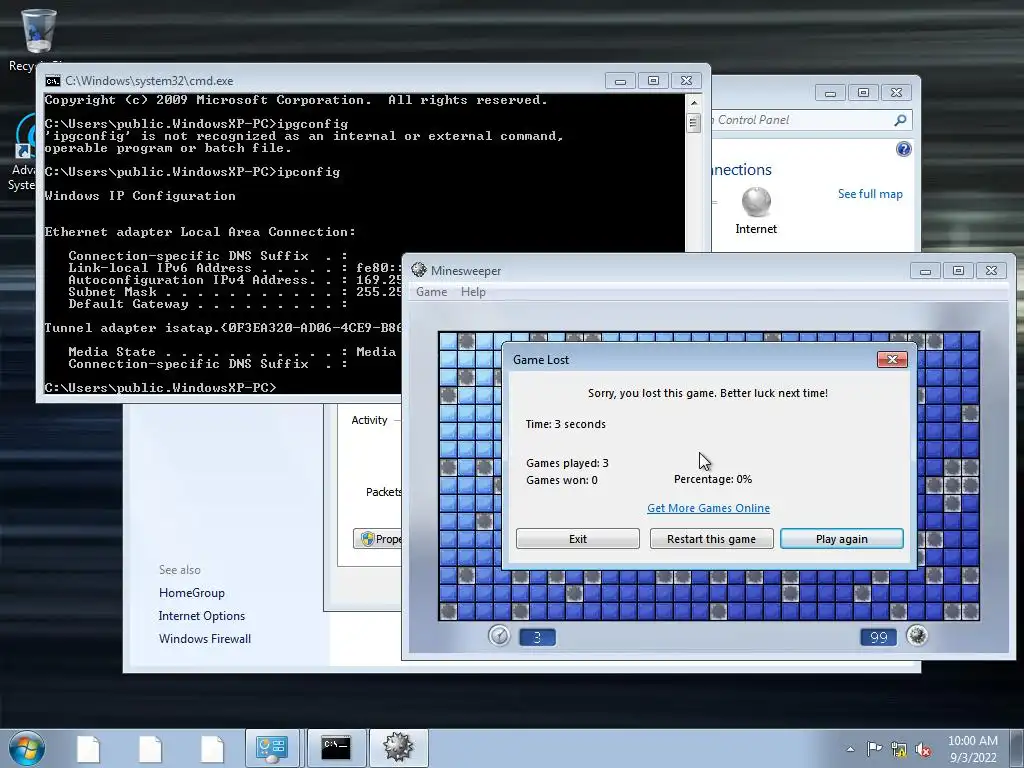
Task: Click the timer value 3 display
Action: tap(537, 637)
